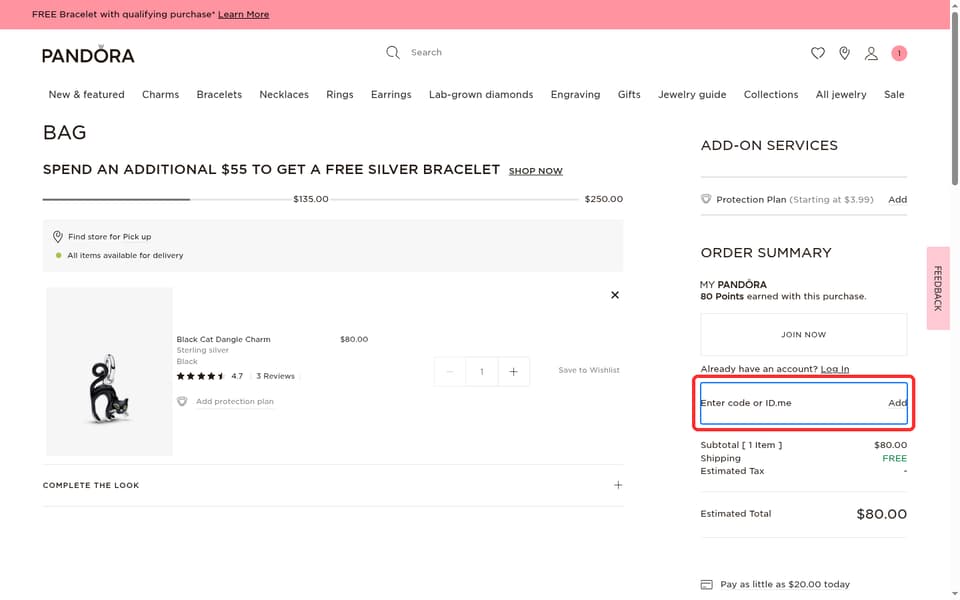
Task: Open the Jewelry guide menu
Action: pos(692,94)
